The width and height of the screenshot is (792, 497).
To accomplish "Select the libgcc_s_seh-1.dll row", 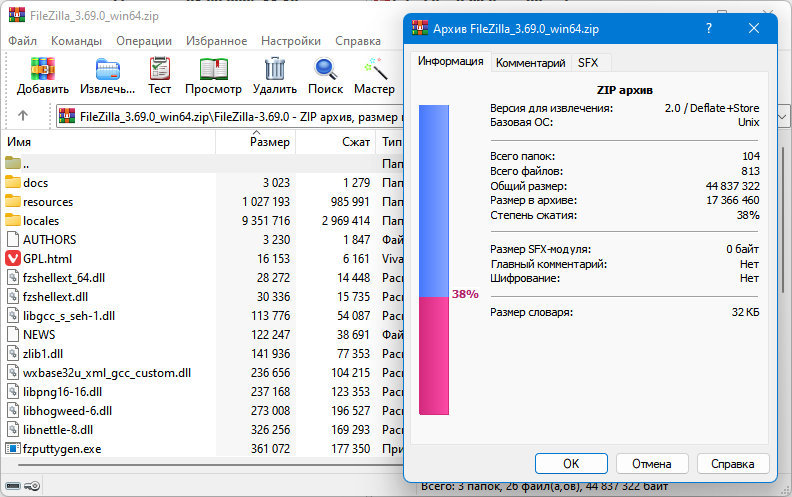I will [203, 316].
